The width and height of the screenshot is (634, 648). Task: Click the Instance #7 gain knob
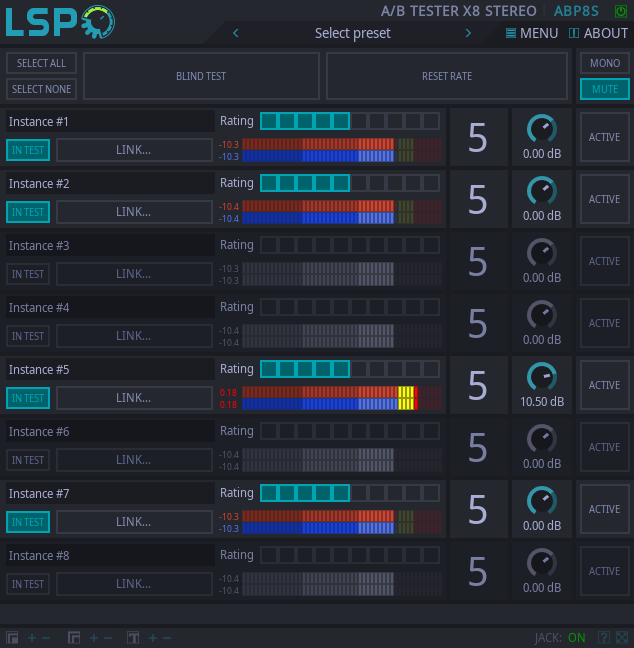tap(541, 502)
